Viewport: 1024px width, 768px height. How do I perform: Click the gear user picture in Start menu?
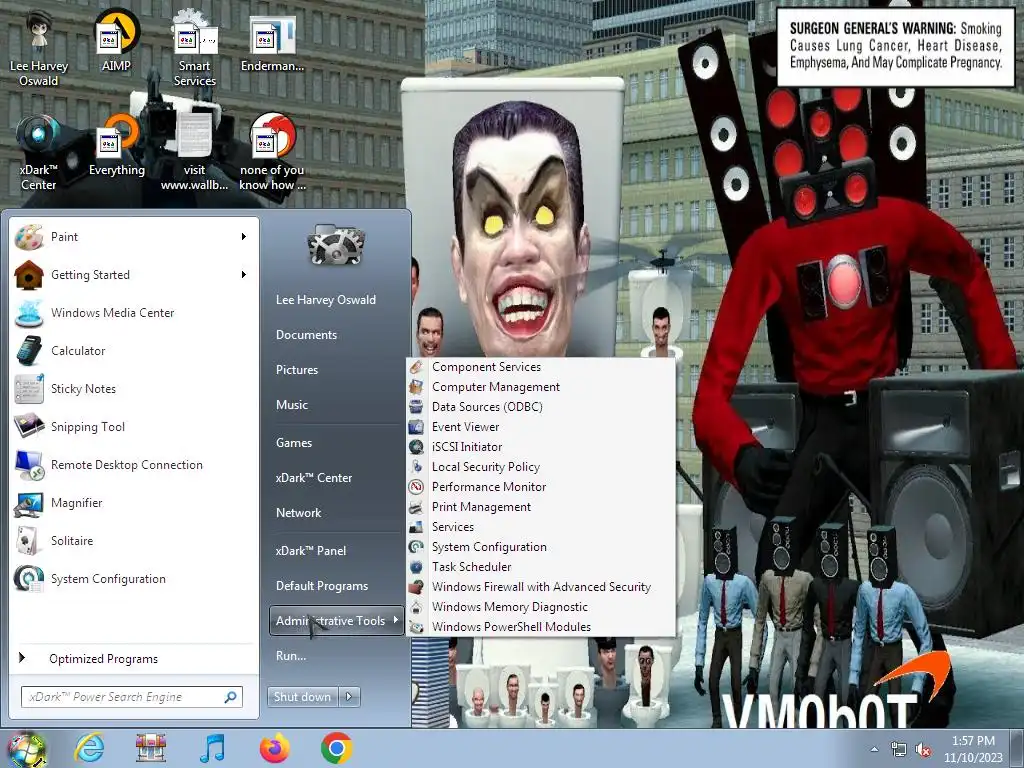336,244
